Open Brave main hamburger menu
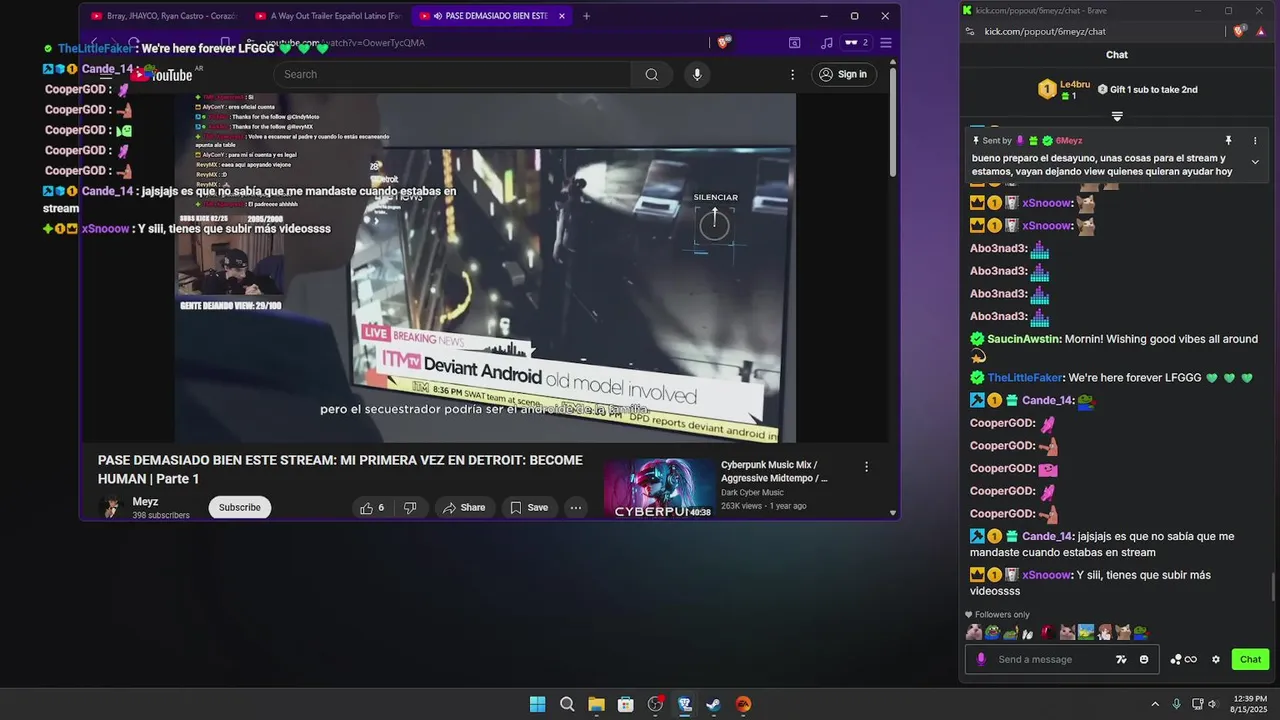 pos(886,43)
